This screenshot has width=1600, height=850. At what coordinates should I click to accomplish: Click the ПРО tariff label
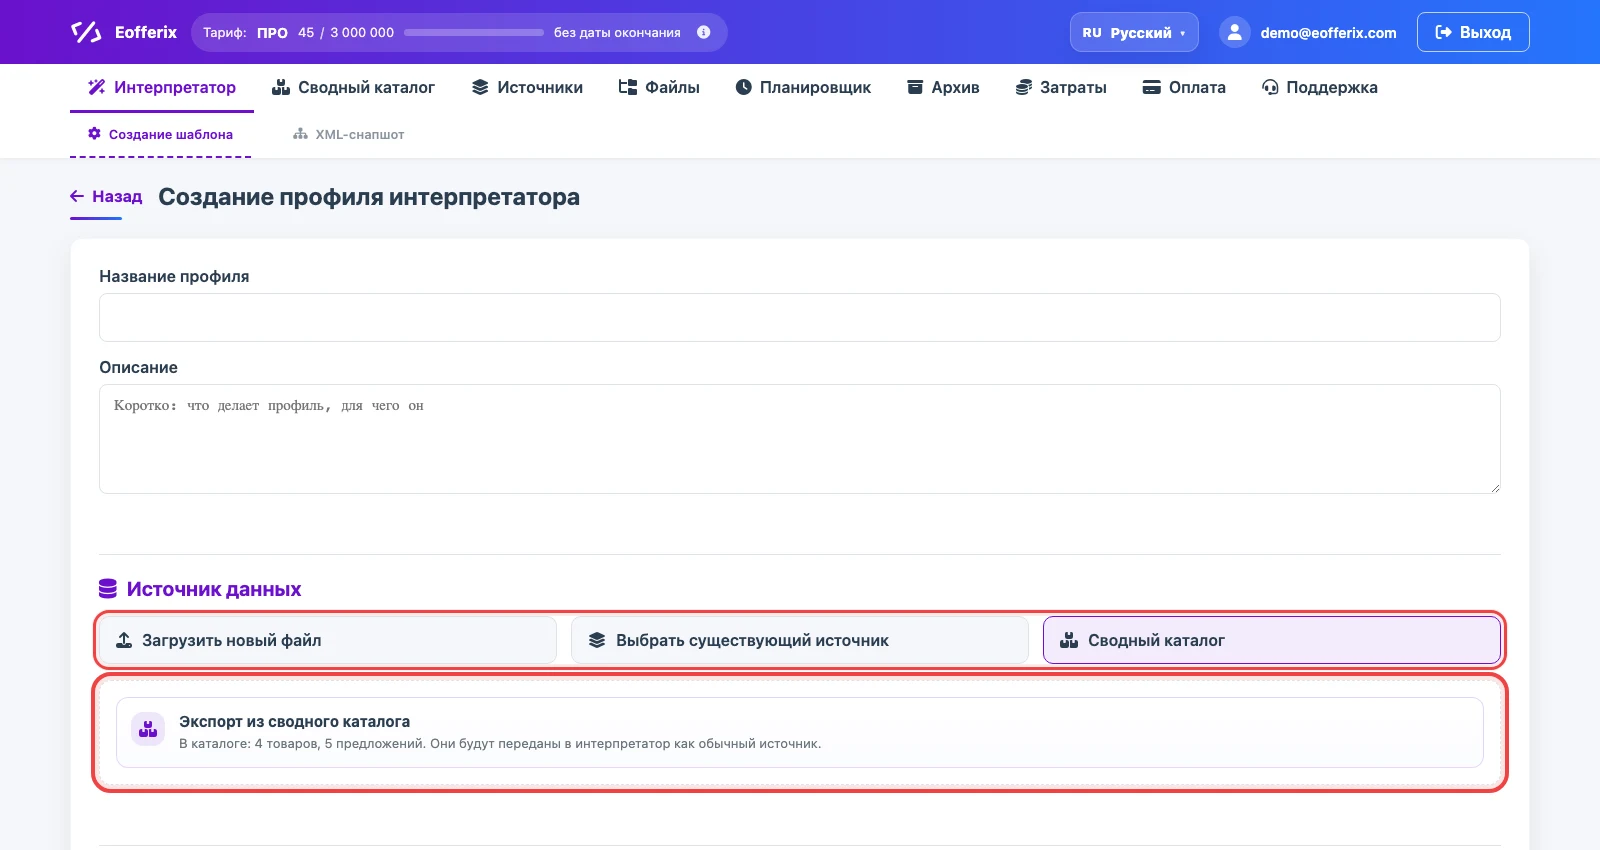(272, 33)
